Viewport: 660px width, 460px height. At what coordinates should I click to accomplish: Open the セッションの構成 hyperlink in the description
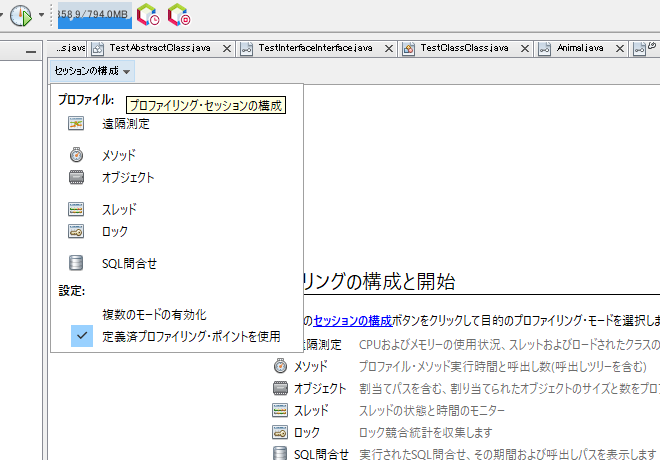353,321
